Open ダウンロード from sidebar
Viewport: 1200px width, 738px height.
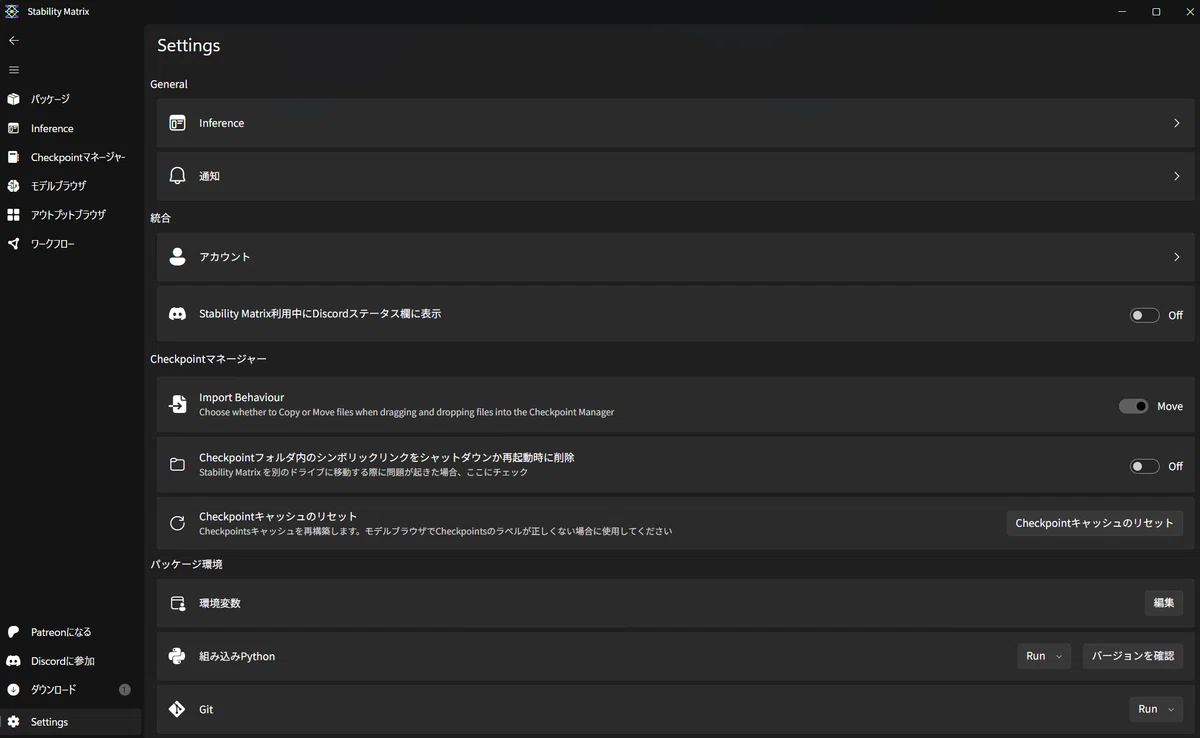pyautogui.click(x=54, y=690)
